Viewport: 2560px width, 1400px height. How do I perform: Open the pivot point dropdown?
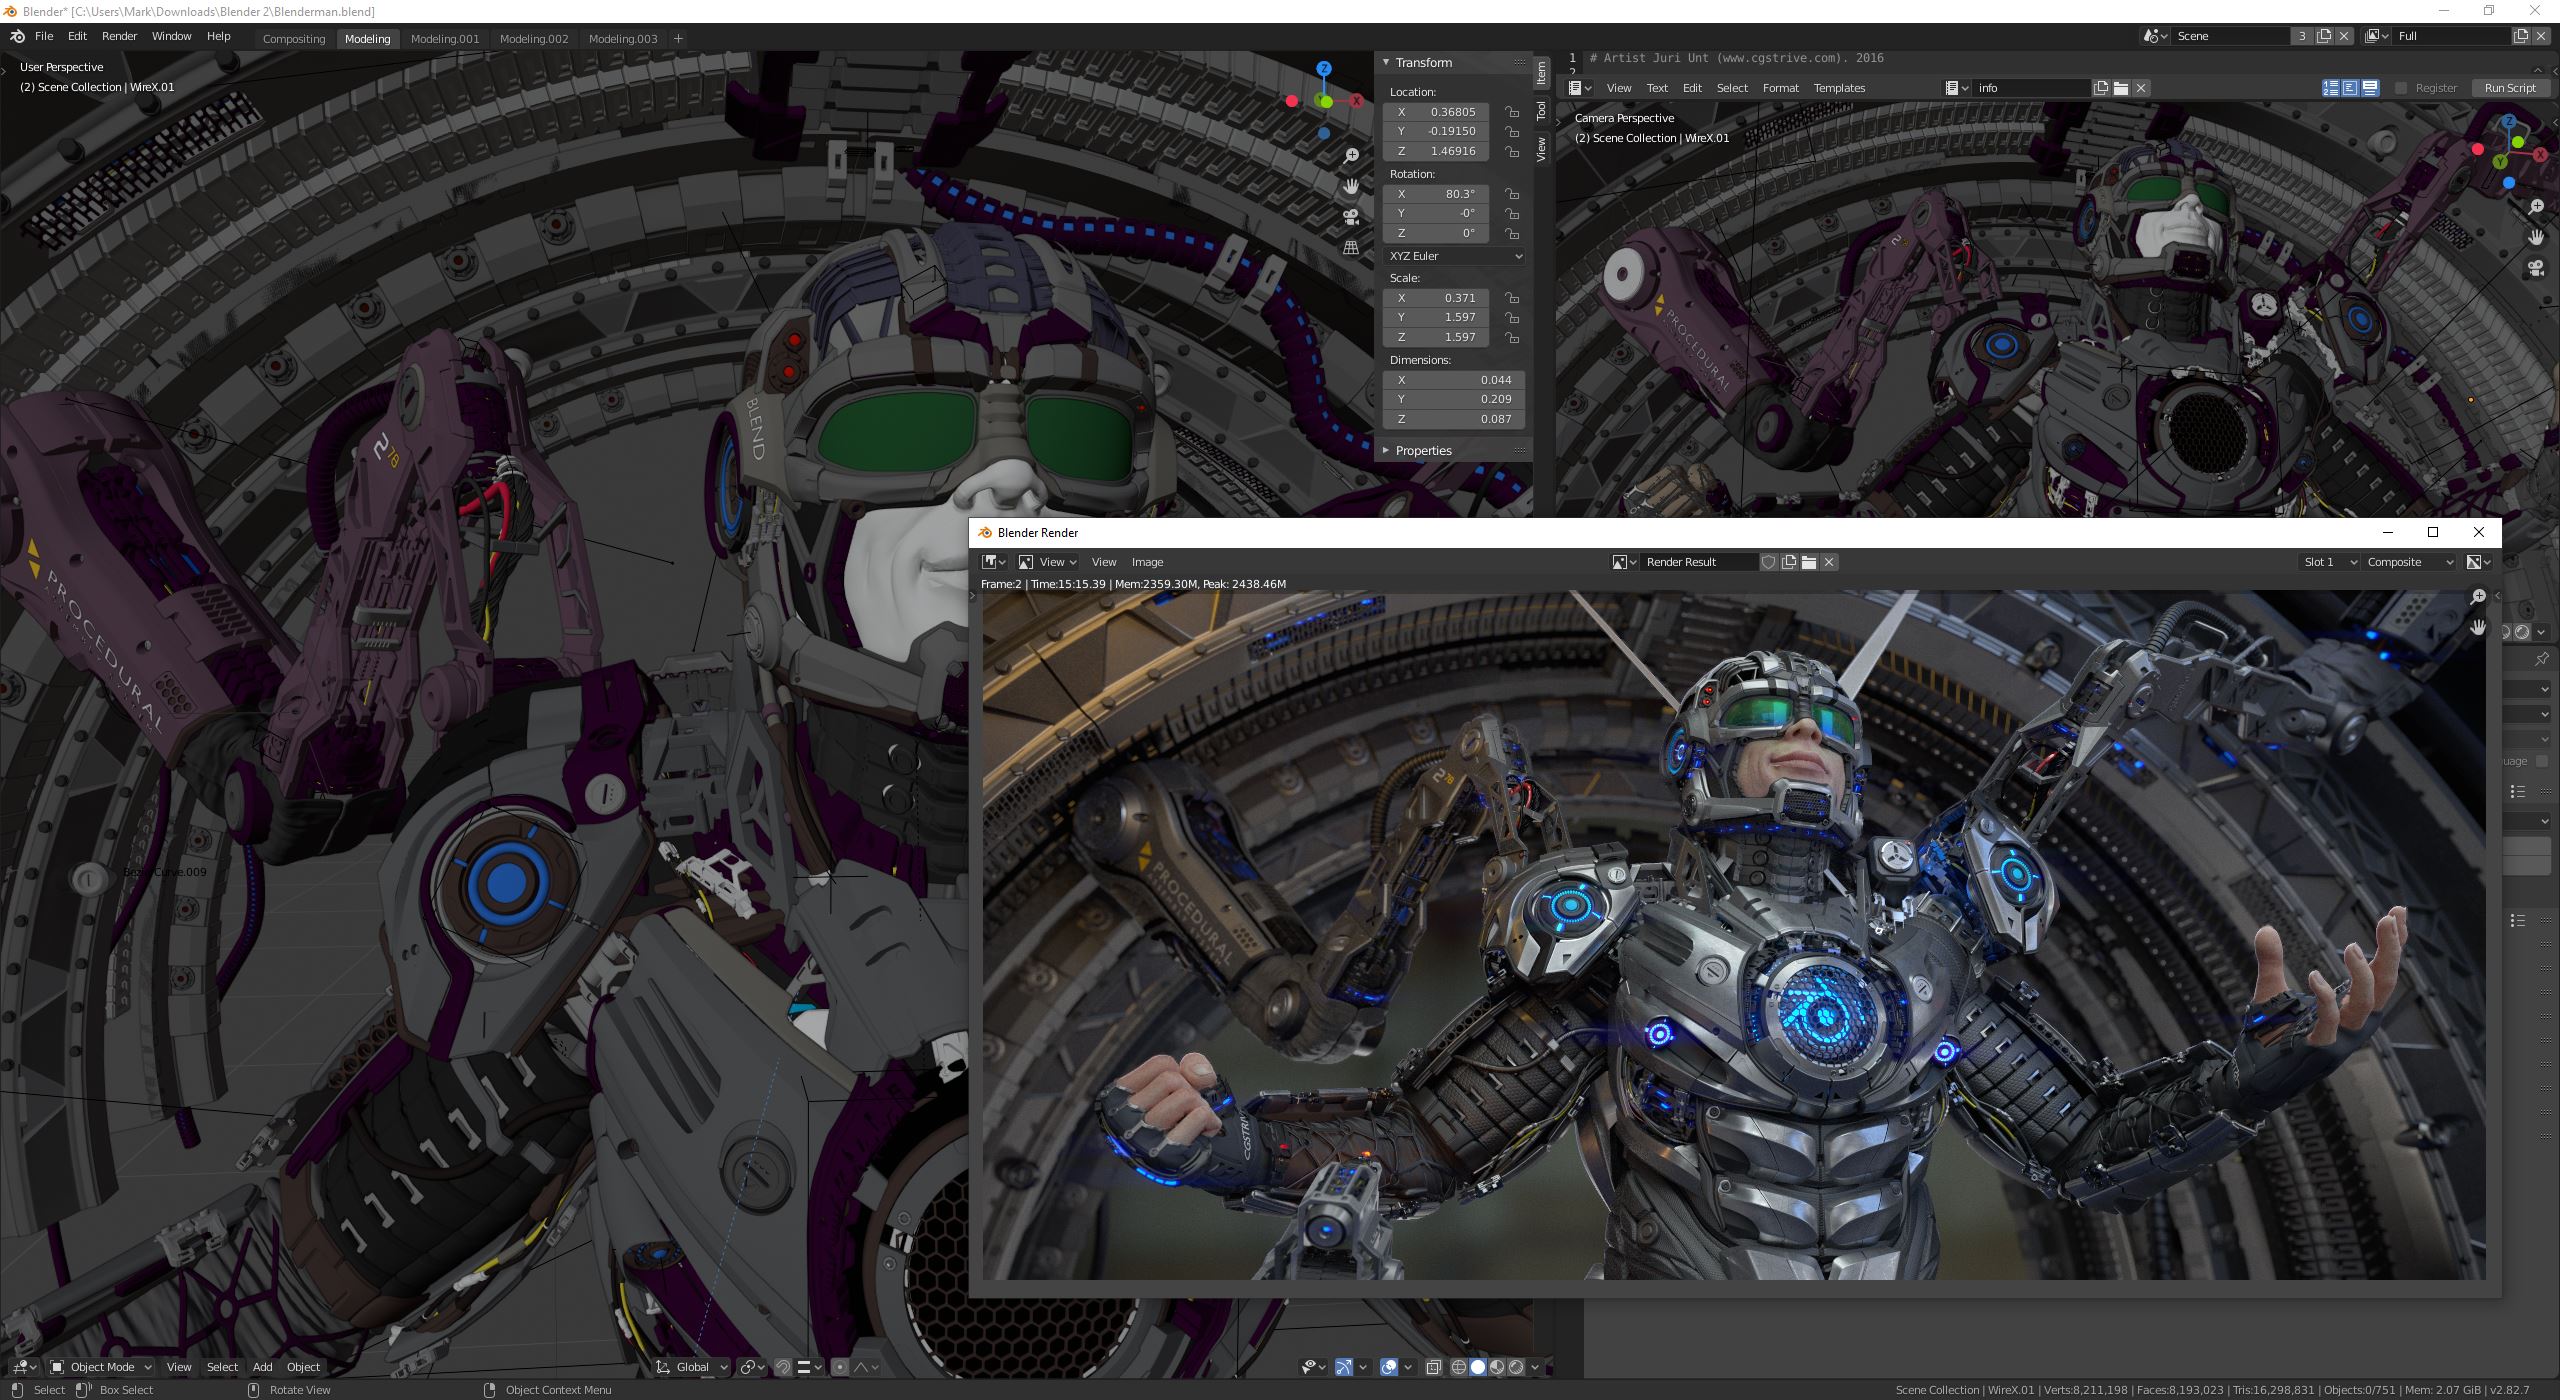(x=752, y=1367)
